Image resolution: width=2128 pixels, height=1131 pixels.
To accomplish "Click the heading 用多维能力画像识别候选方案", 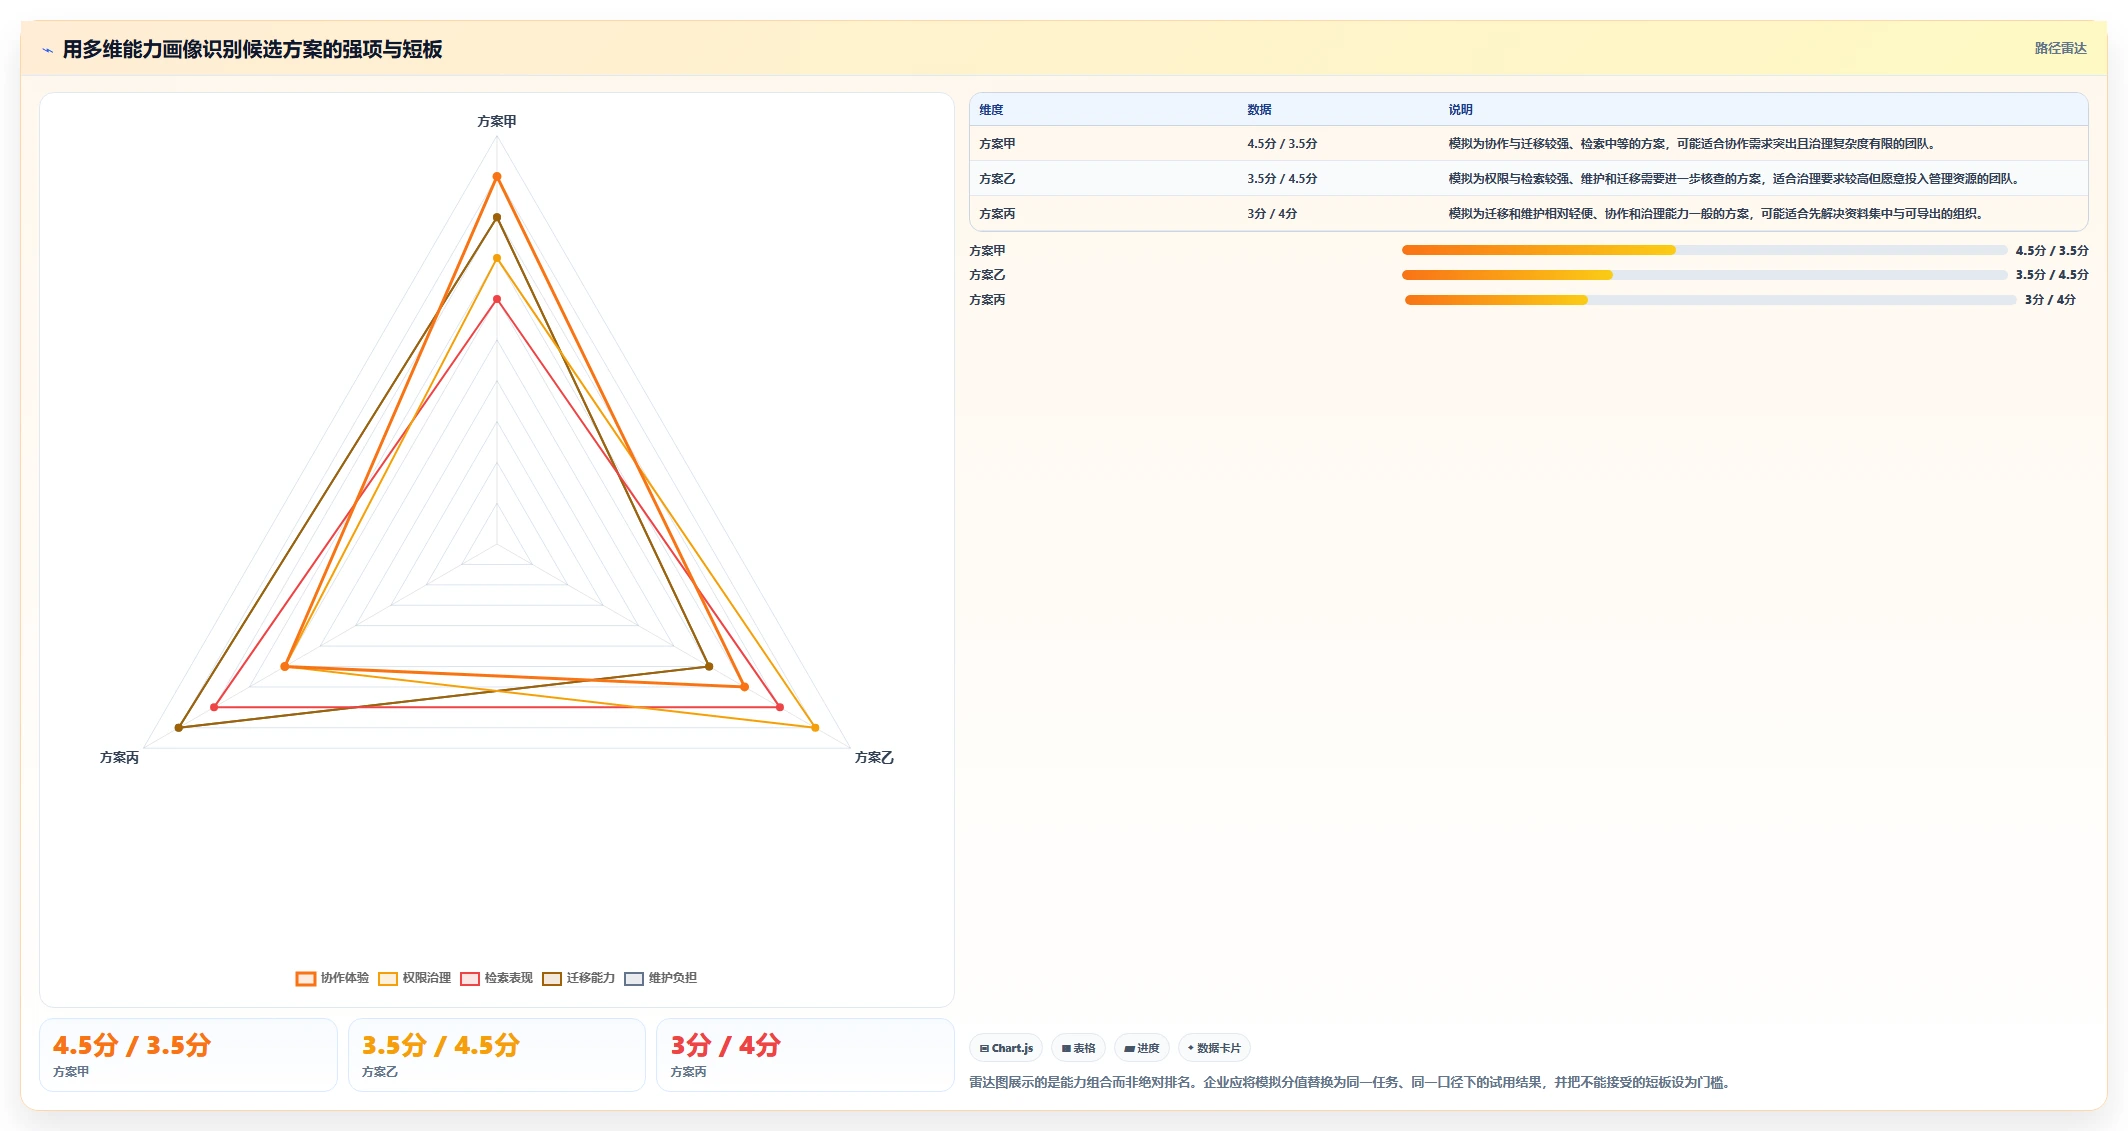I will 252,50.
